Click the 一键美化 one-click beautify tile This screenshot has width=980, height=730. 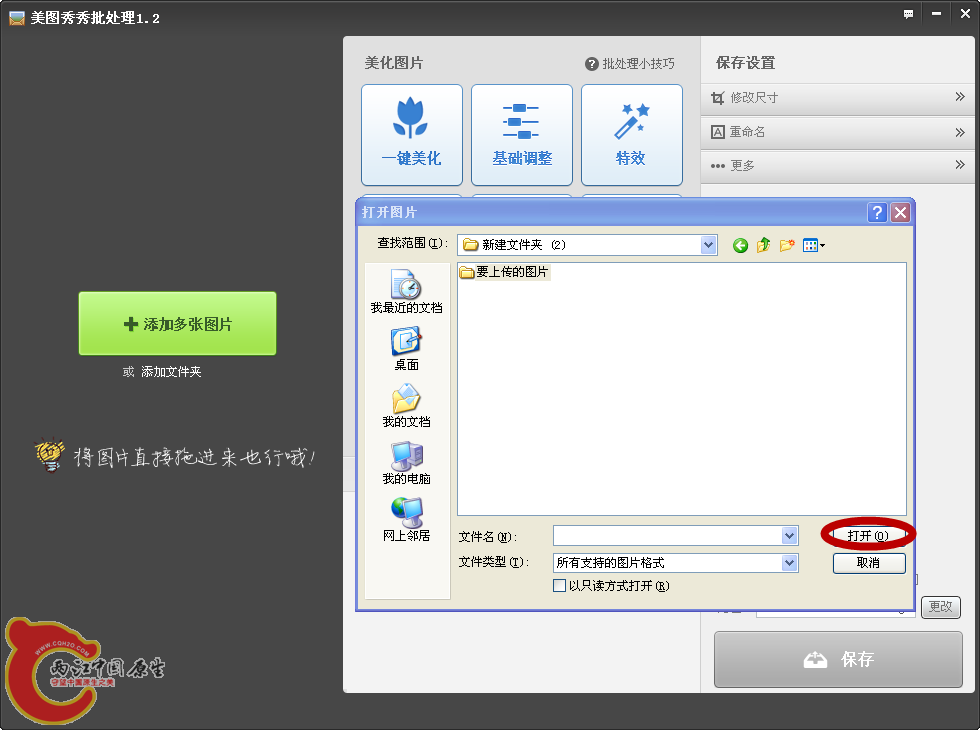412,135
